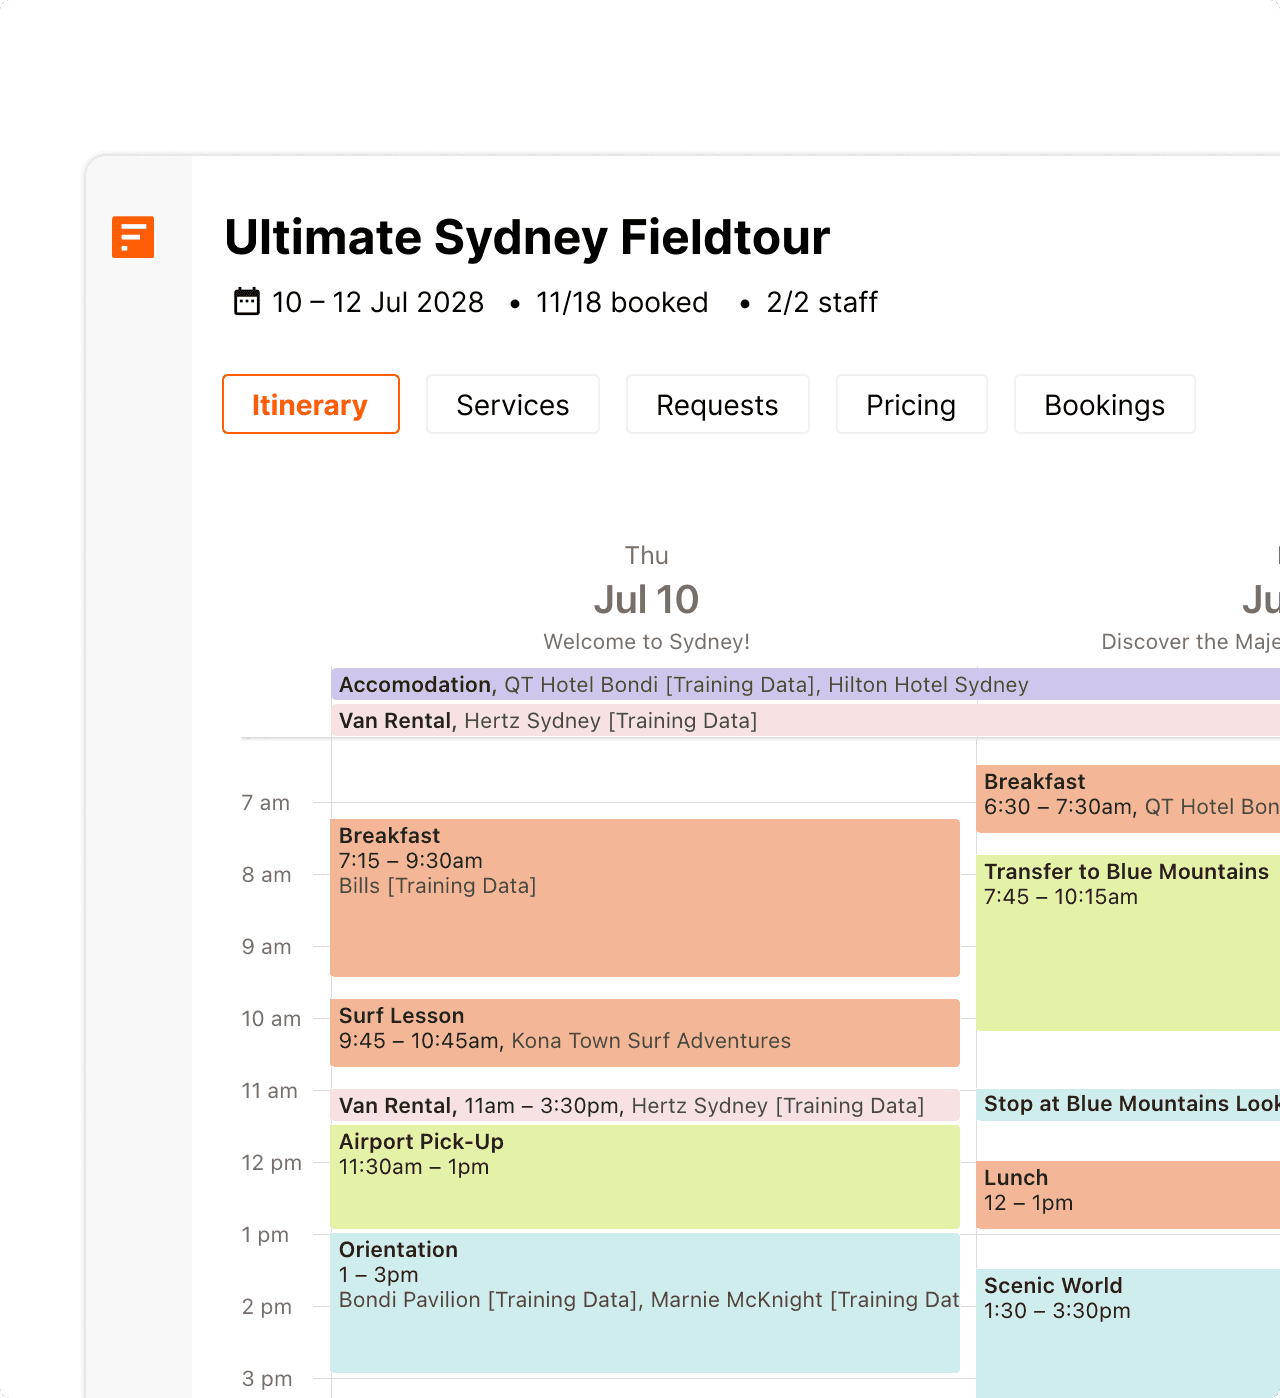This screenshot has height=1398, width=1280.
Task: Click the '2/2 staff' indicator
Action: click(x=821, y=302)
